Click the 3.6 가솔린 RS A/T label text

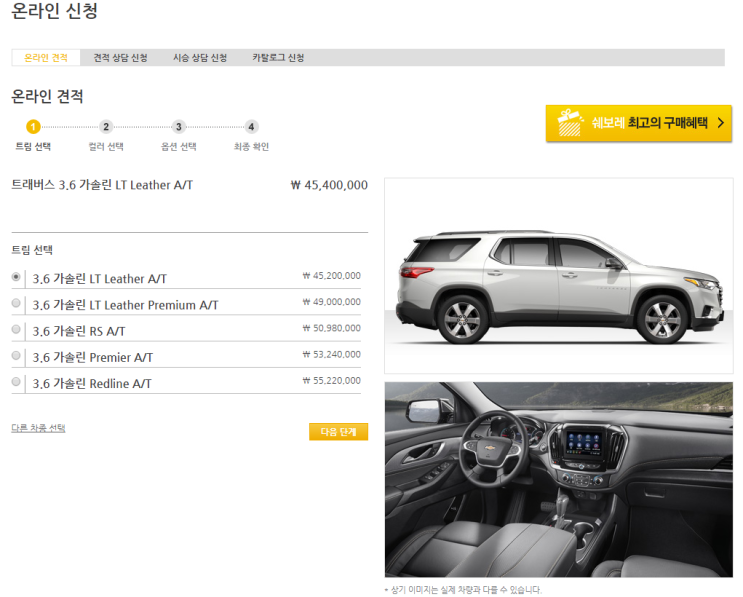(79, 331)
